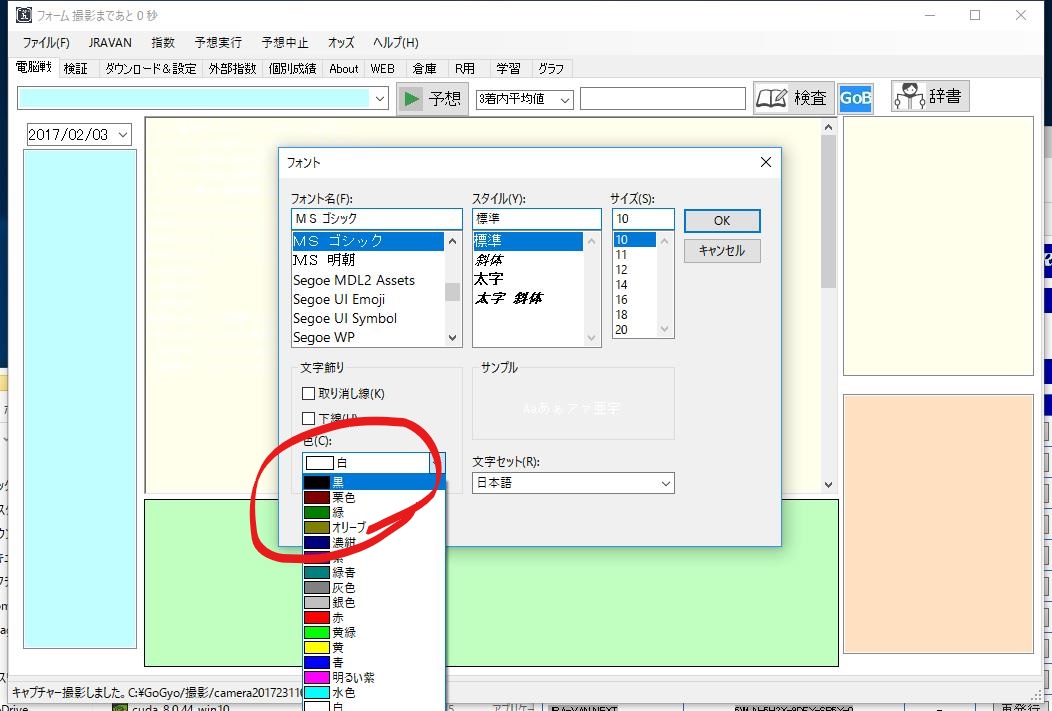Choose 明るい紫 magenta from the color list

(373, 677)
